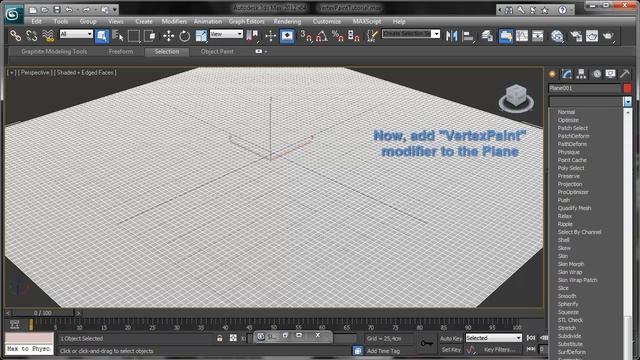Switch to the Object Paint ribbon tab
This screenshot has width=640, height=360.
(217, 51)
